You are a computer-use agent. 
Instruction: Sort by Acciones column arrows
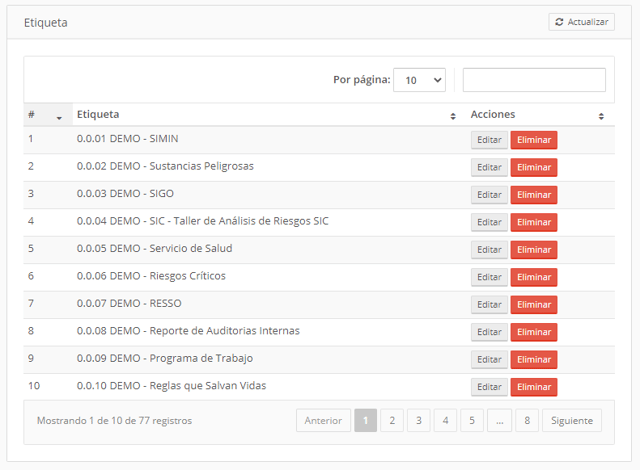[601, 116]
